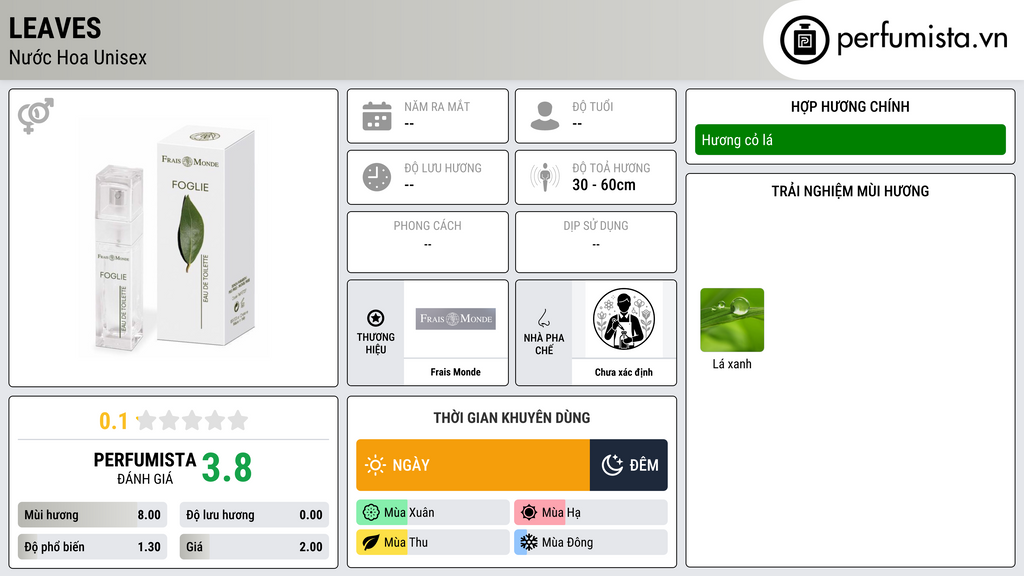Click the sillage icon for Độ toả hương

[x=545, y=177]
